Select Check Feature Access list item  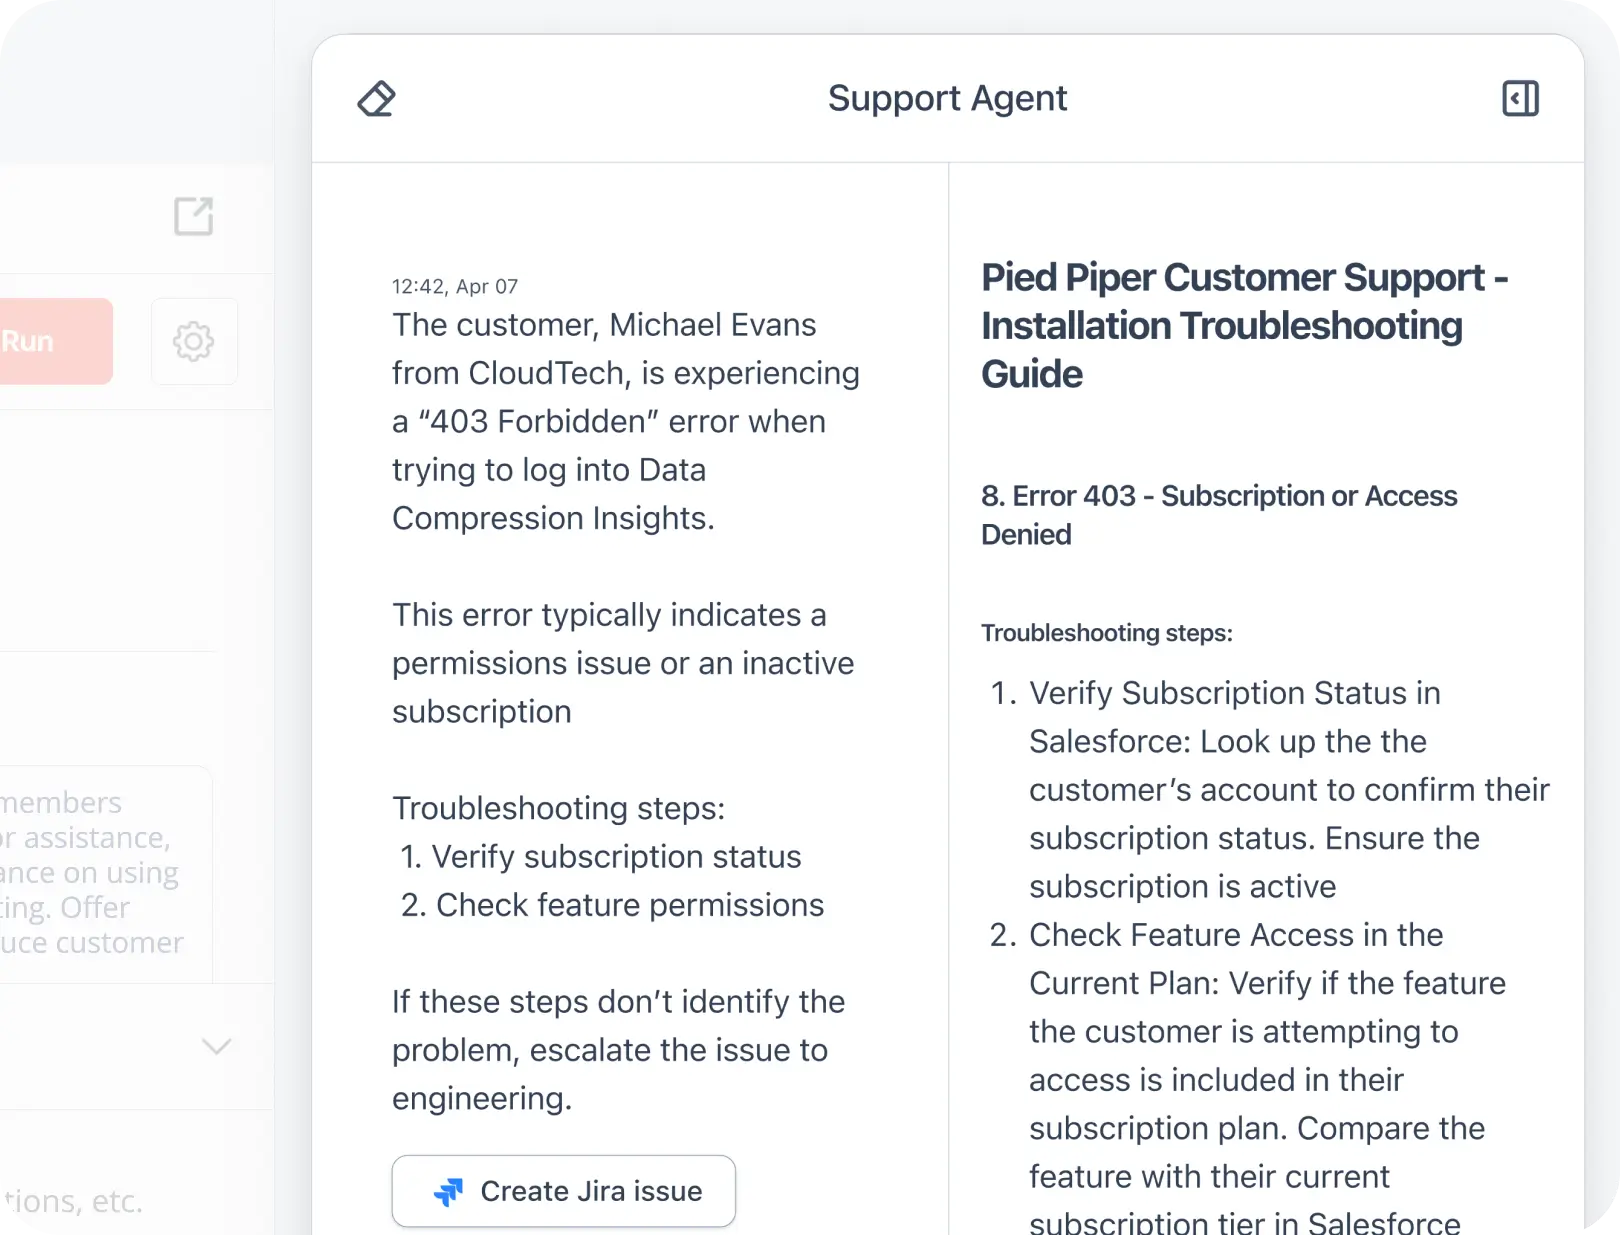tap(1250, 1080)
